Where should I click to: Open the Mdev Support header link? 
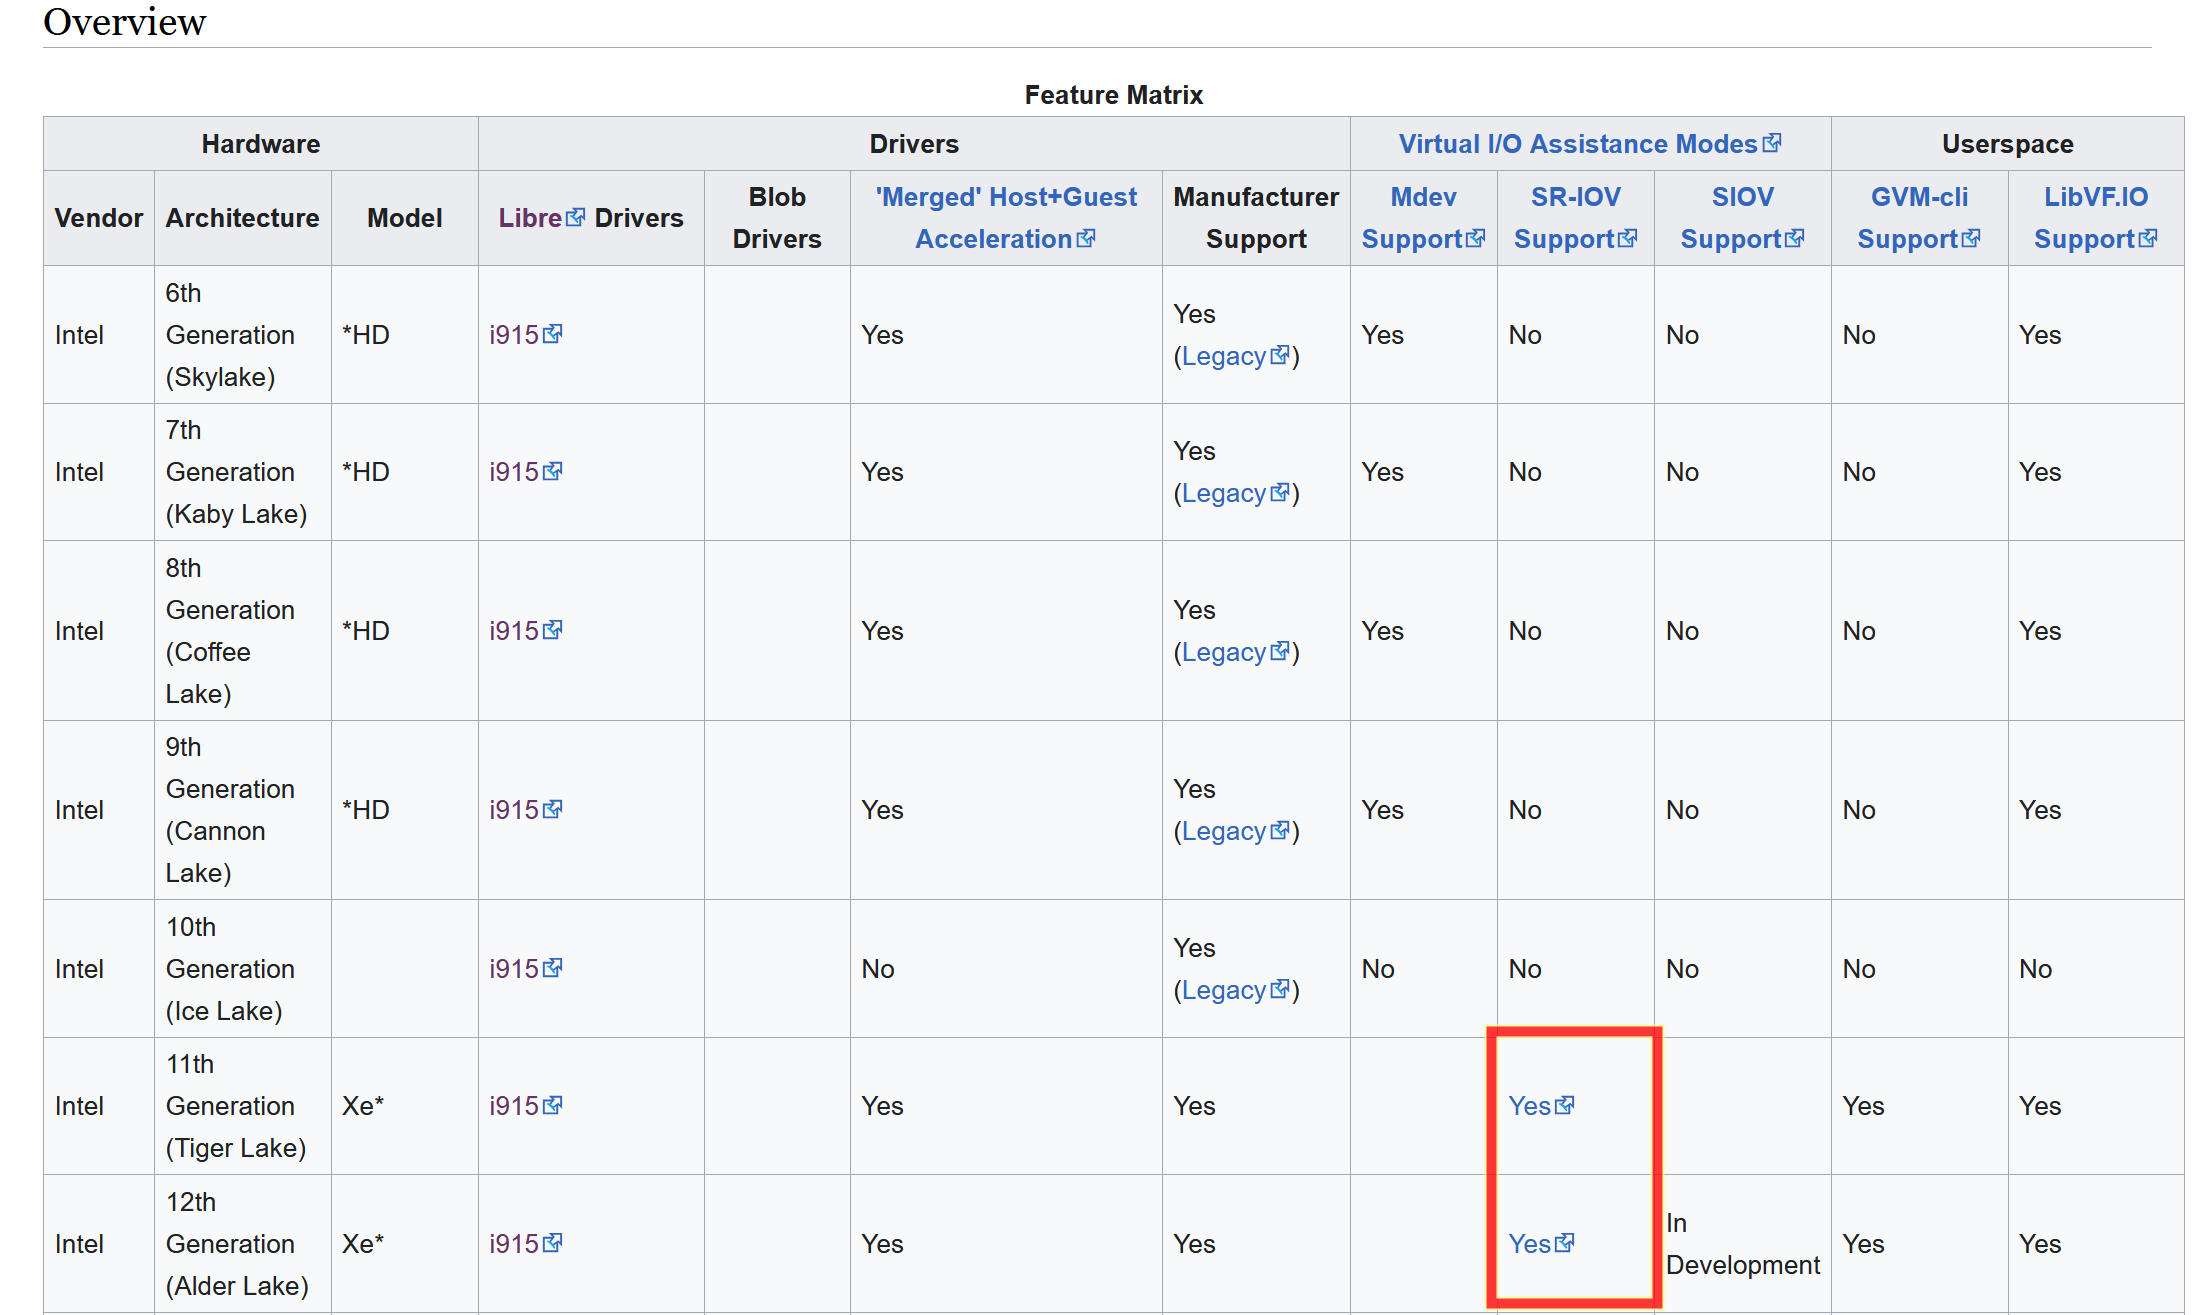[x=1423, y=218]
